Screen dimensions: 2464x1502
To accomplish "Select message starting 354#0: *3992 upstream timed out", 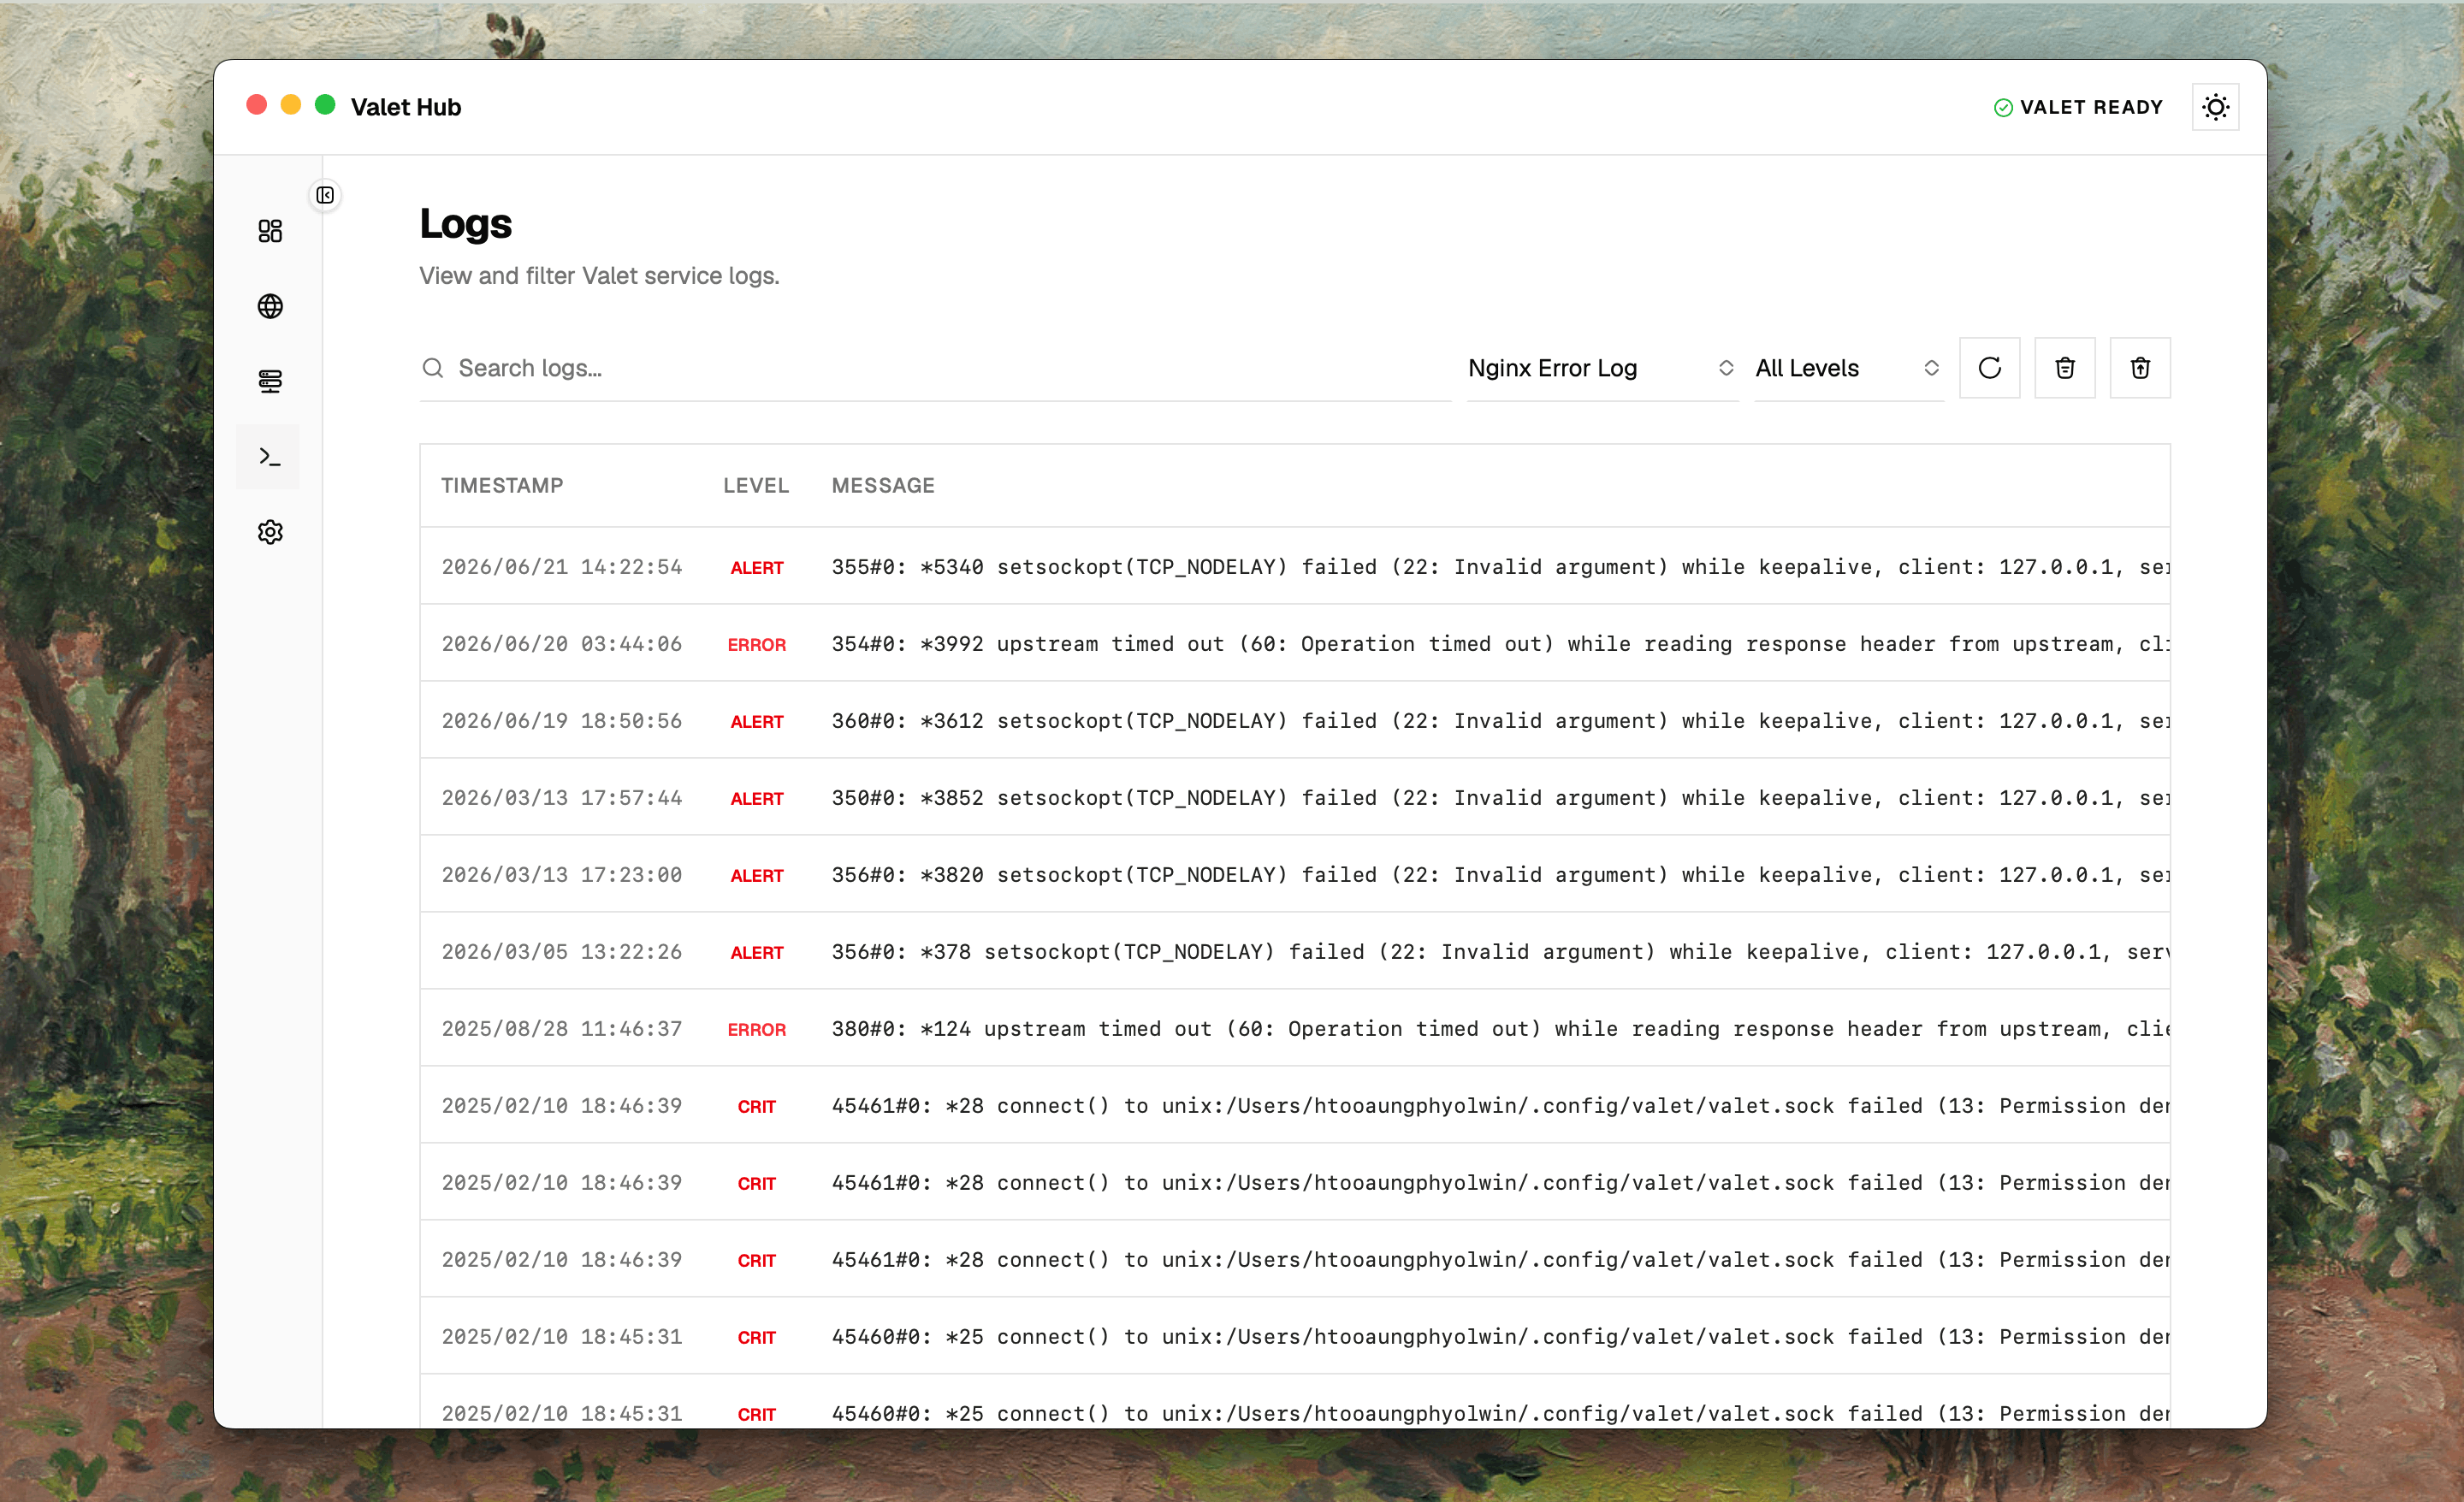I will (x=1500, y=644).
